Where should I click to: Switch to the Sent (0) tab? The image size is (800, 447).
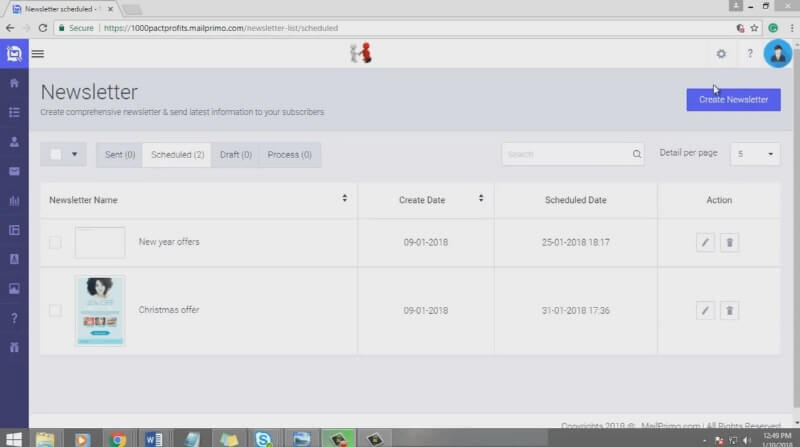pyautogui.click(x=120, y=155)
